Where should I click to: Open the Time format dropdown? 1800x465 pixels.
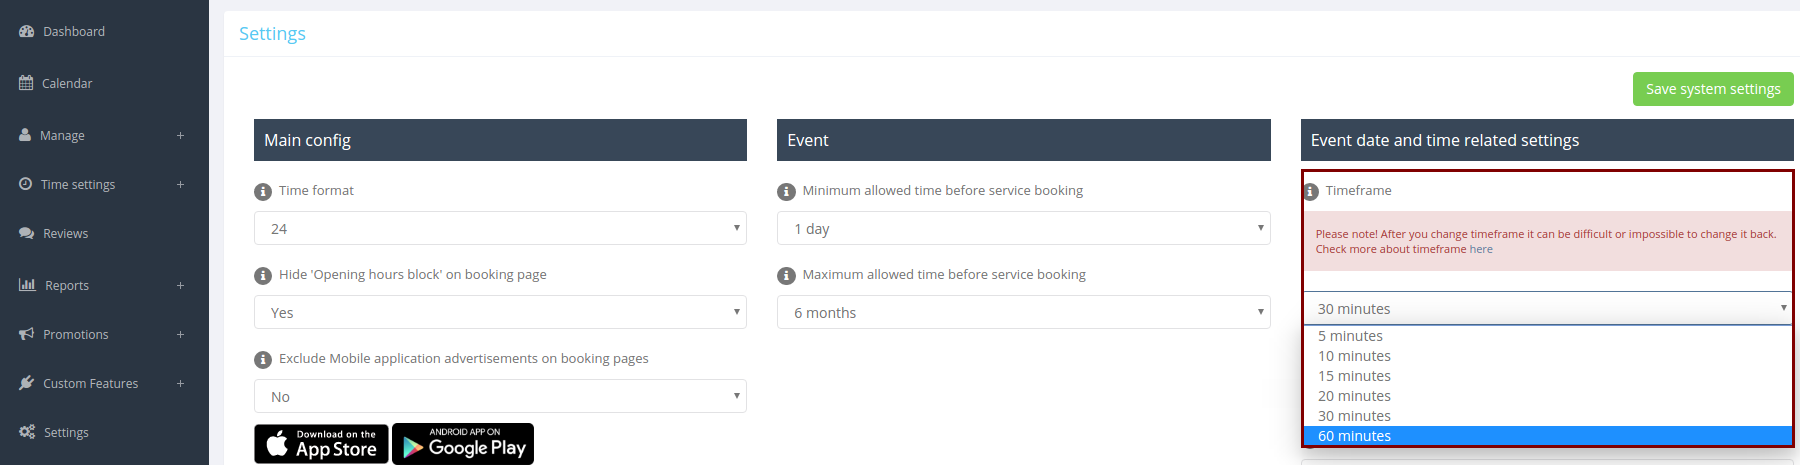click(x=500, y=229)
